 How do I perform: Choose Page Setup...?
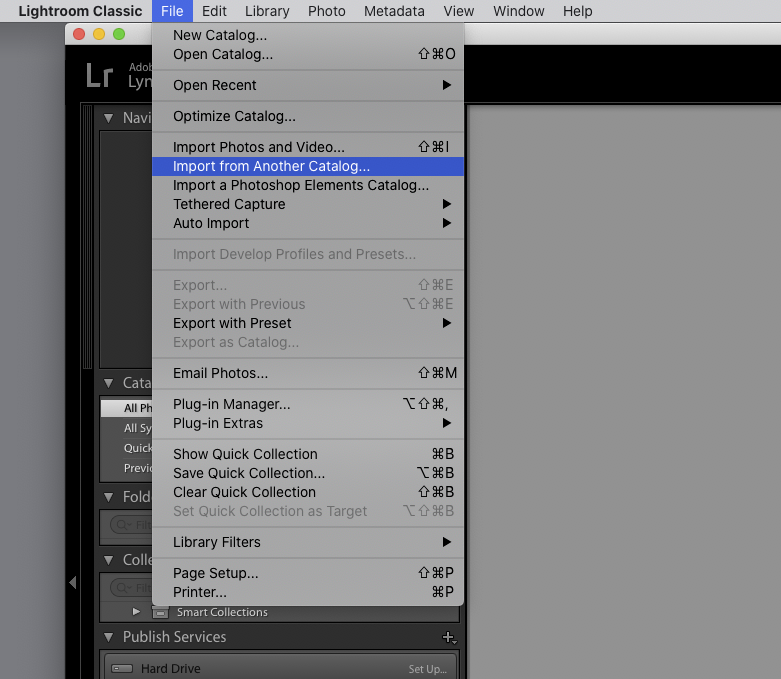308,573
